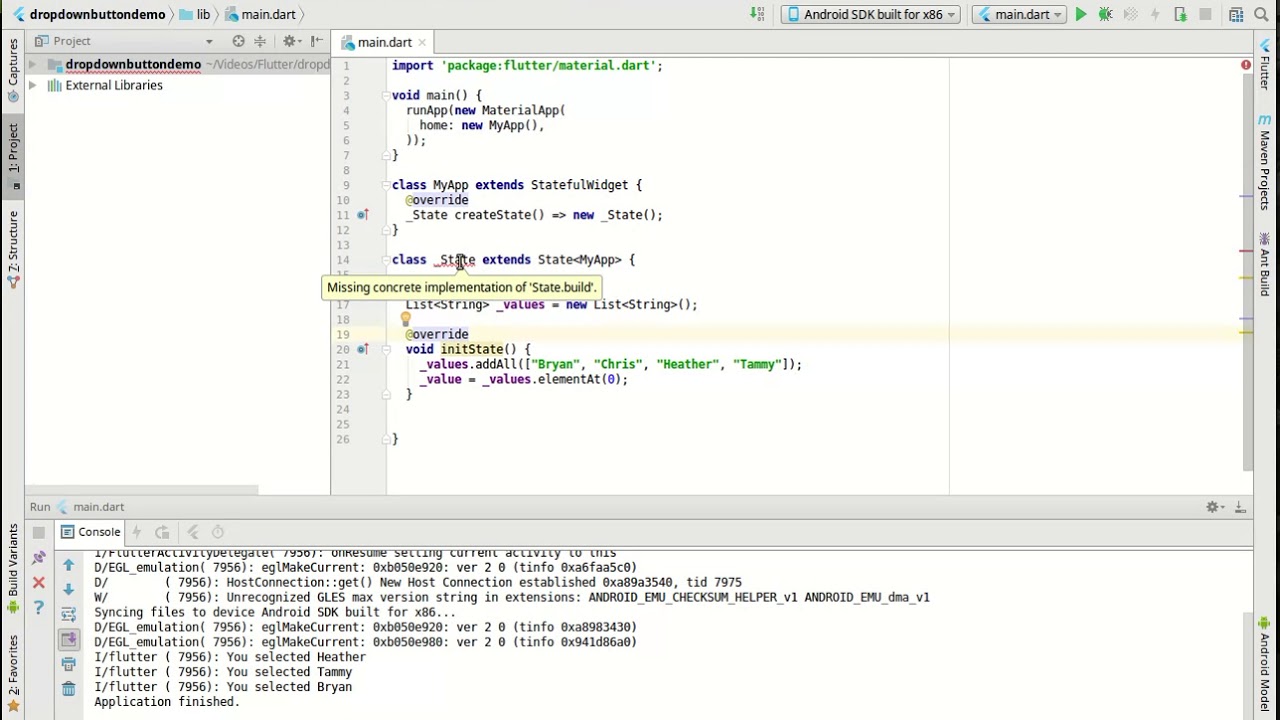Click the red error stripe marker in editor
Screen dimensions: 1280x720
(1246, 251)
